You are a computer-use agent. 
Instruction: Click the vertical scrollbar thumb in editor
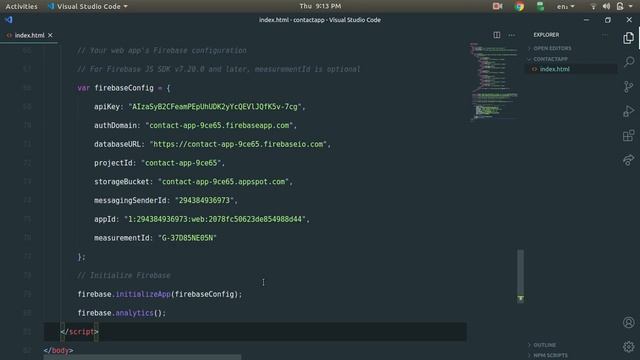(x=520, y=276)
